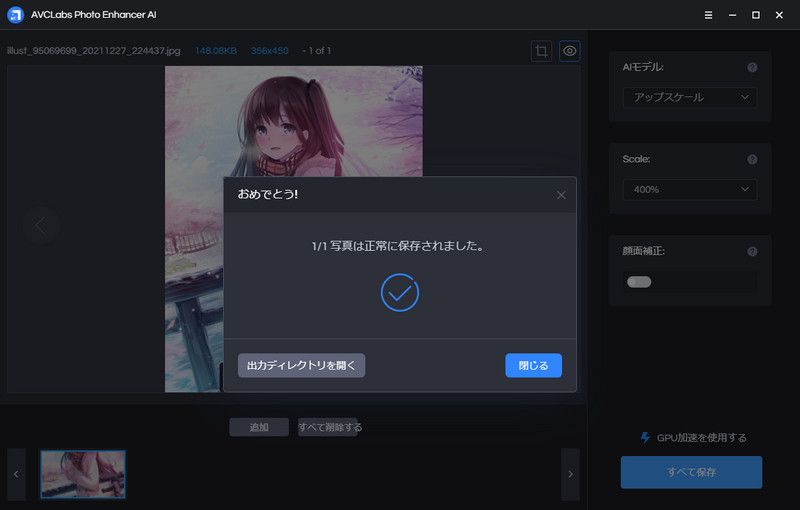Image resolution: width=800 pixels, height=510 pixels.
Task: Click filmstrip right scroll arrow
Action: click(570, 474)
